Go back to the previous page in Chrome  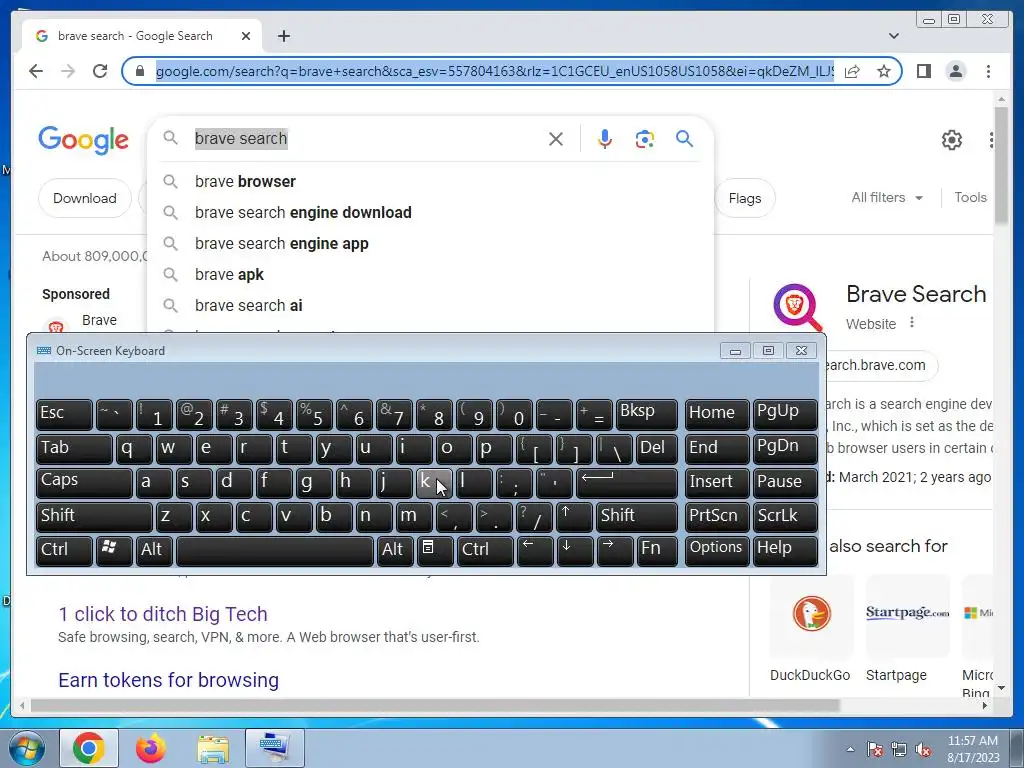tap(36, 71)
